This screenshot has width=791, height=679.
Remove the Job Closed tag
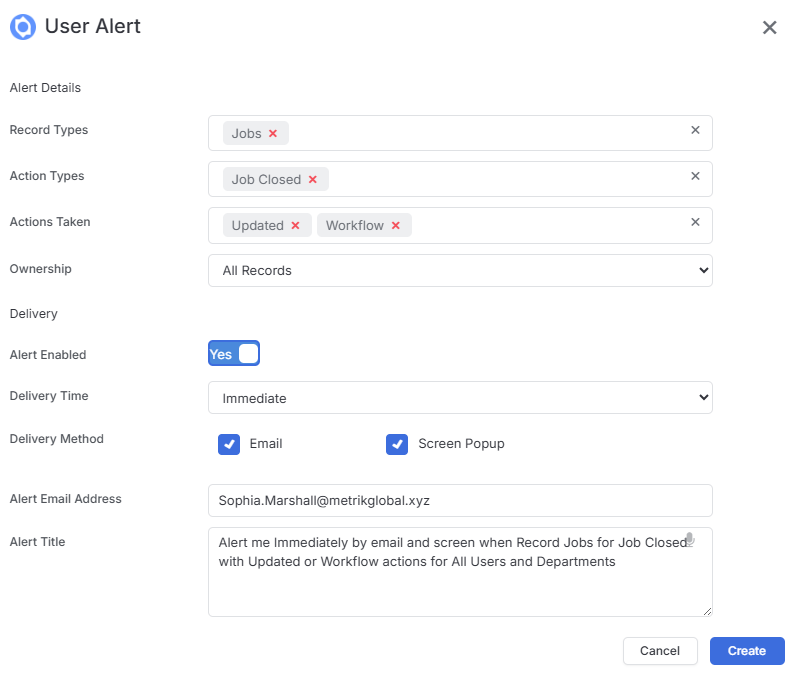tap(313, 179)
